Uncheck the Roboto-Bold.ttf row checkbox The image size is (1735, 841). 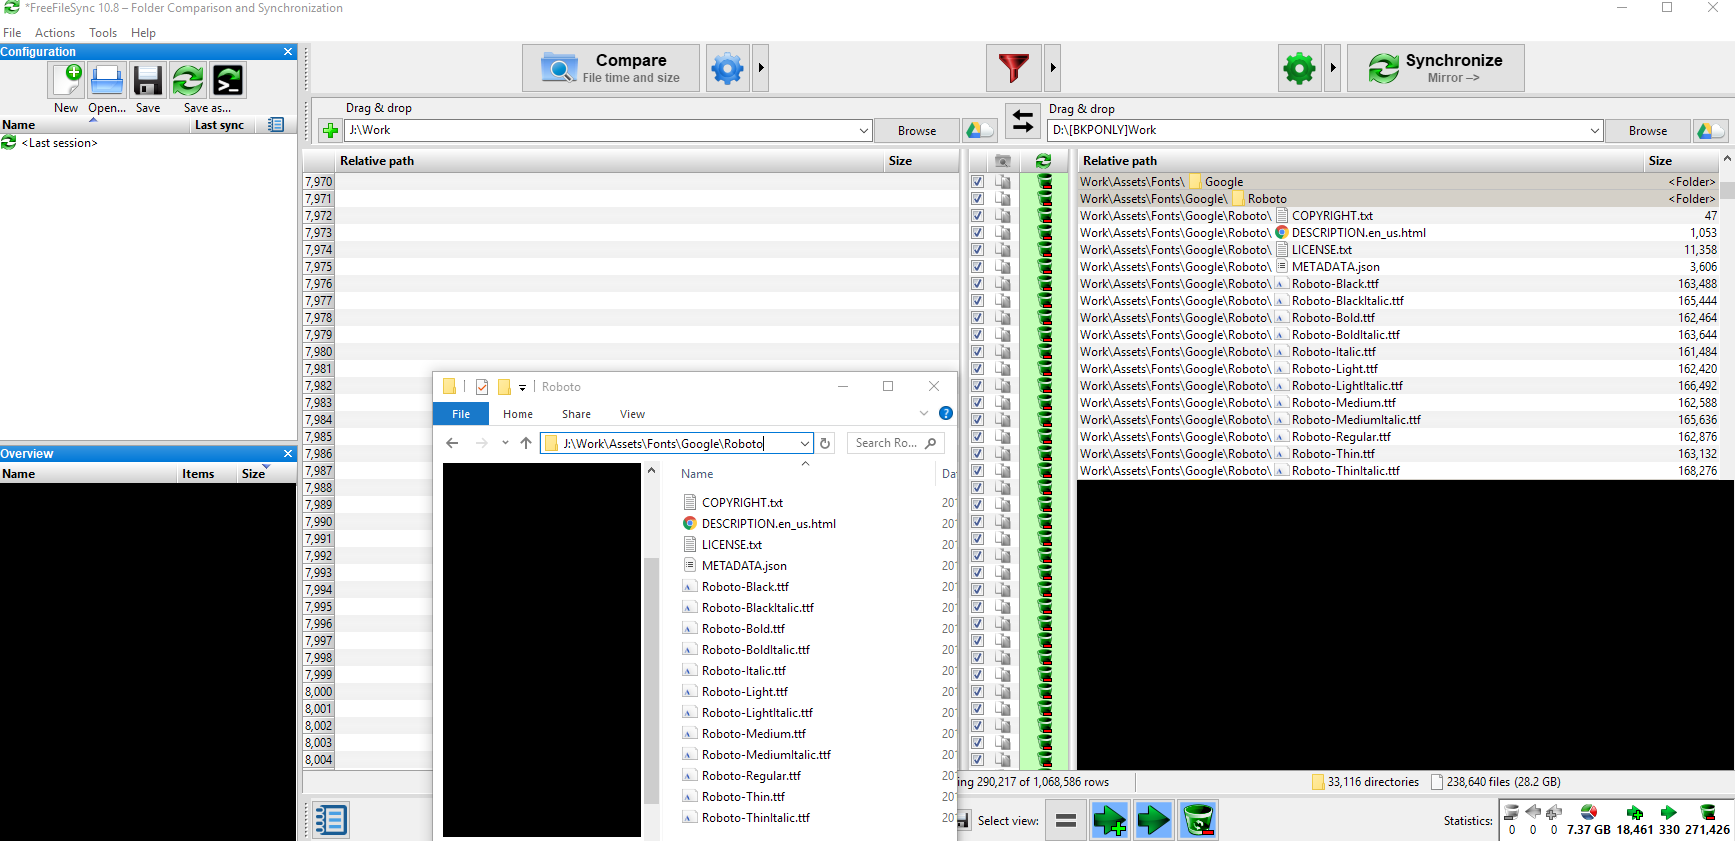978,318
